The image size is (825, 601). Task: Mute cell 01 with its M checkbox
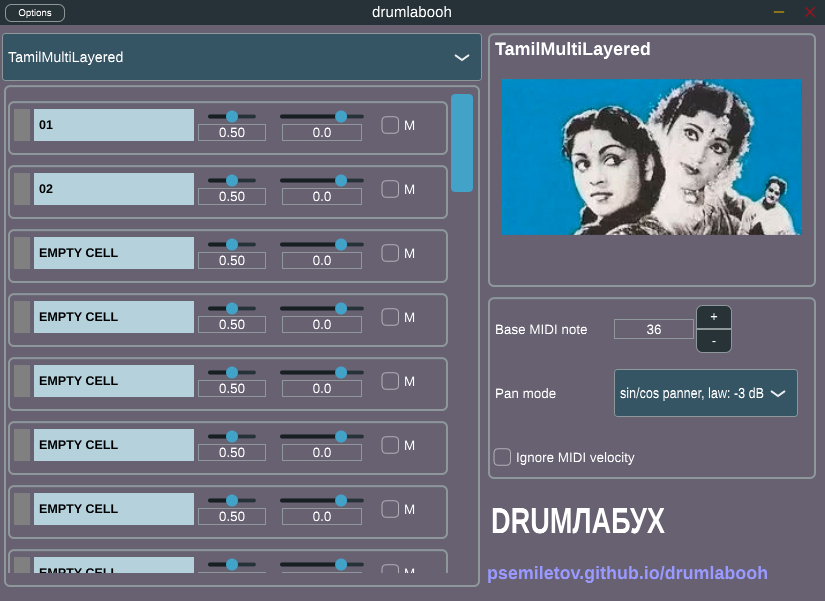coord(390,125)
